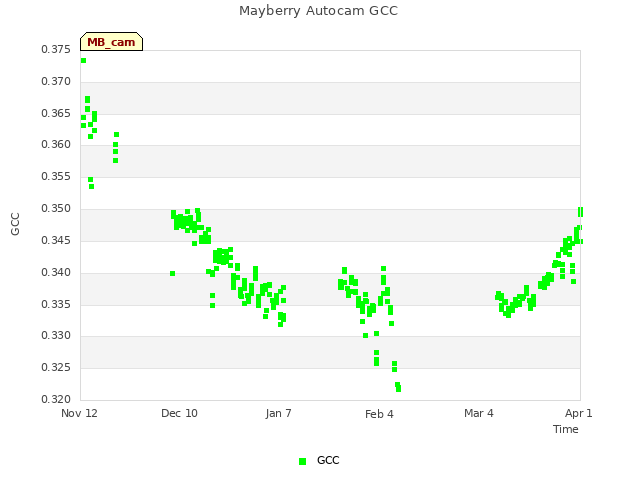Viewport: 640px width, 480px height.
Task: Click the Apr 1 x-axis label
Action: tap(578, 413)
